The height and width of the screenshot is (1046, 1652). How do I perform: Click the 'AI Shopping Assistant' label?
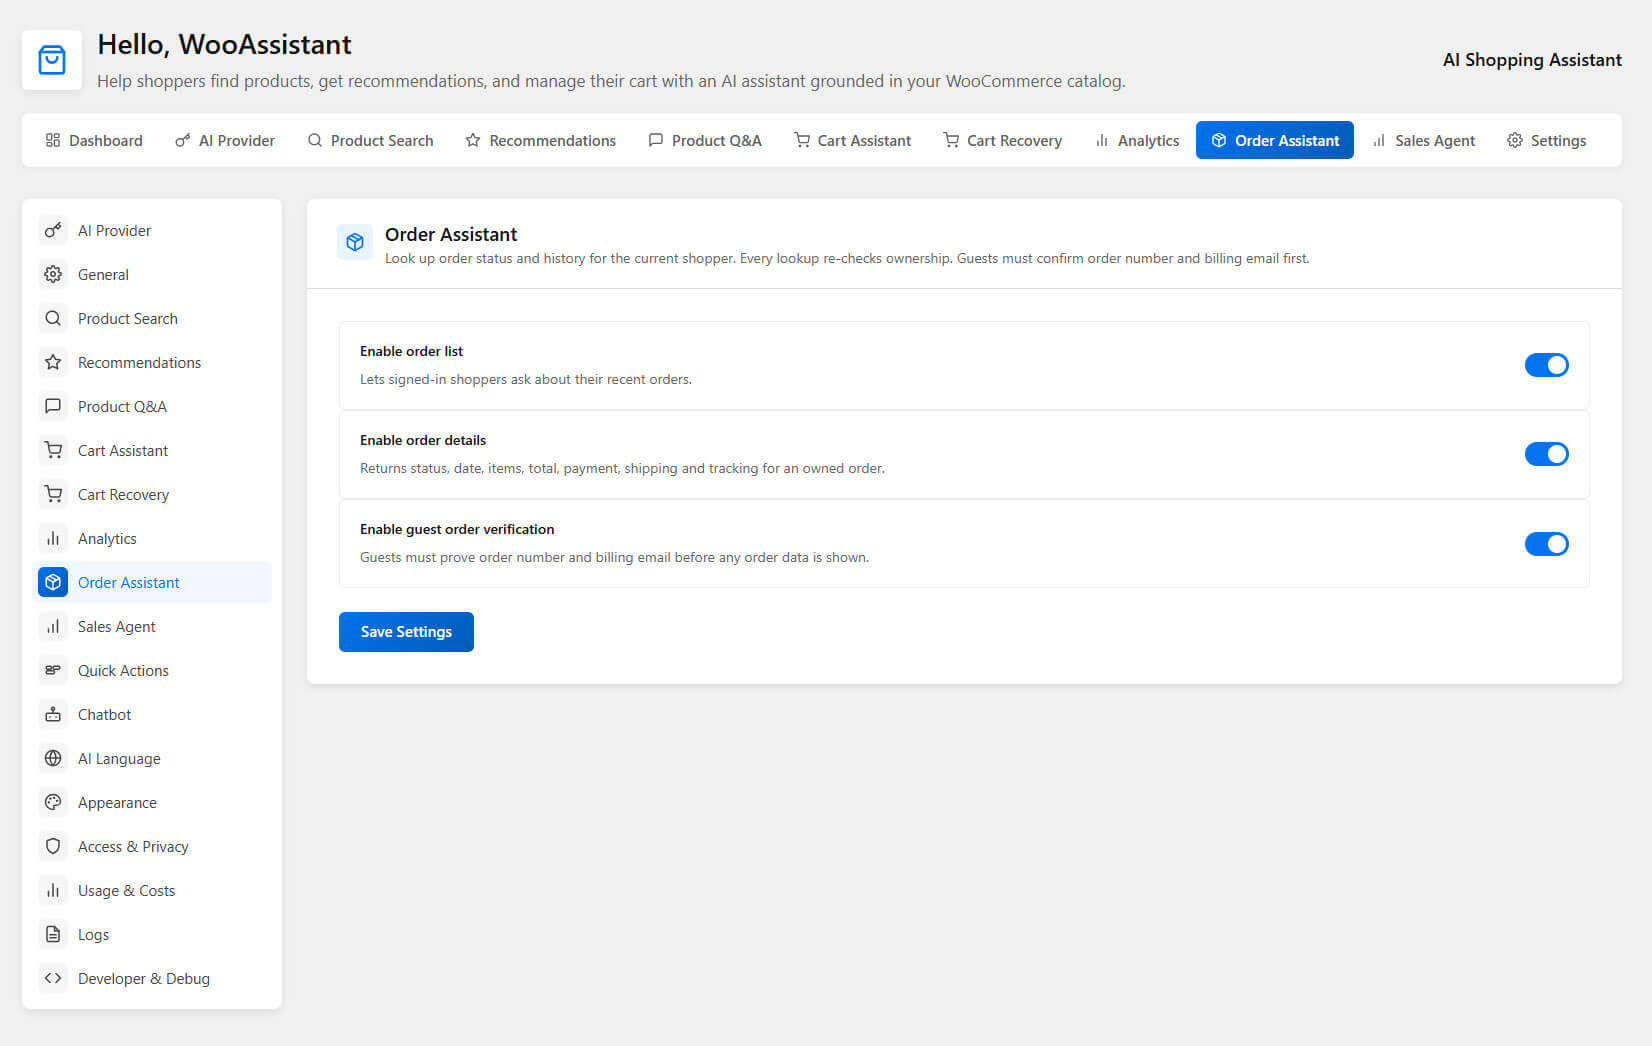[x=1532, y=60]
